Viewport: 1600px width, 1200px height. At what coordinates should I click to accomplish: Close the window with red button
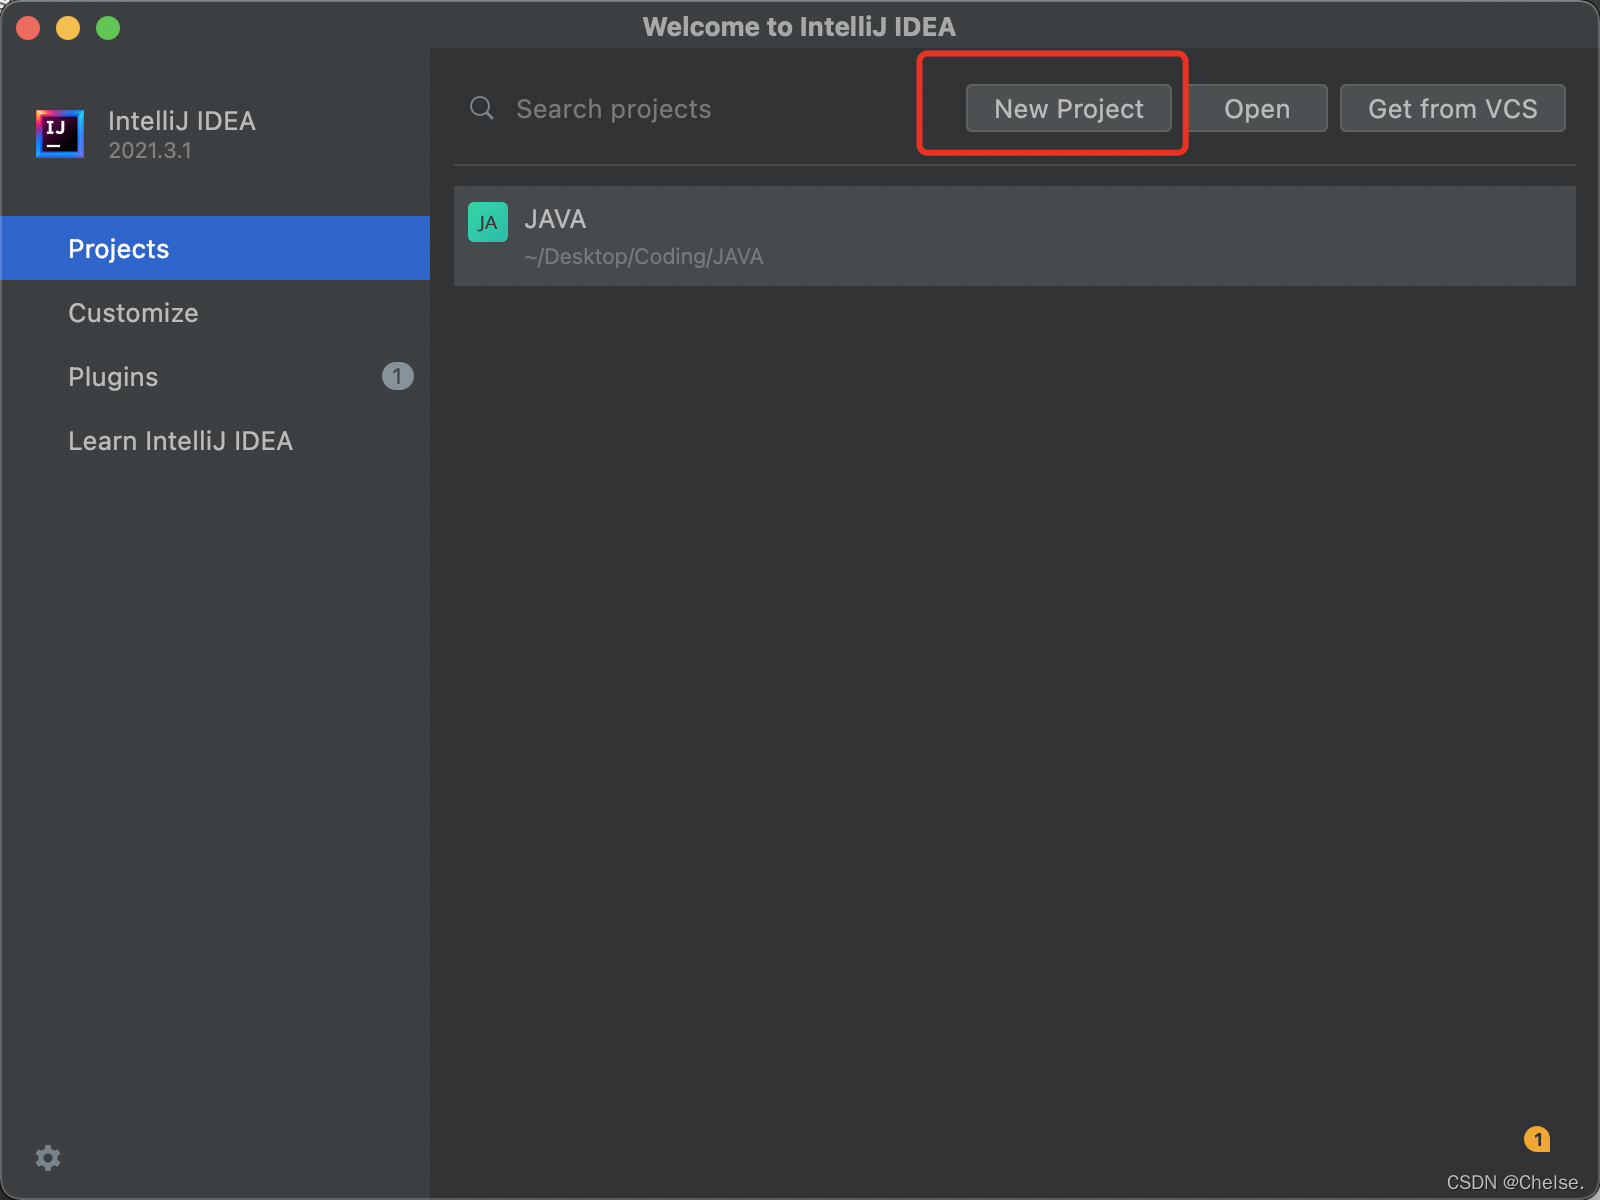pyautogui.click(x=28, y=28)
